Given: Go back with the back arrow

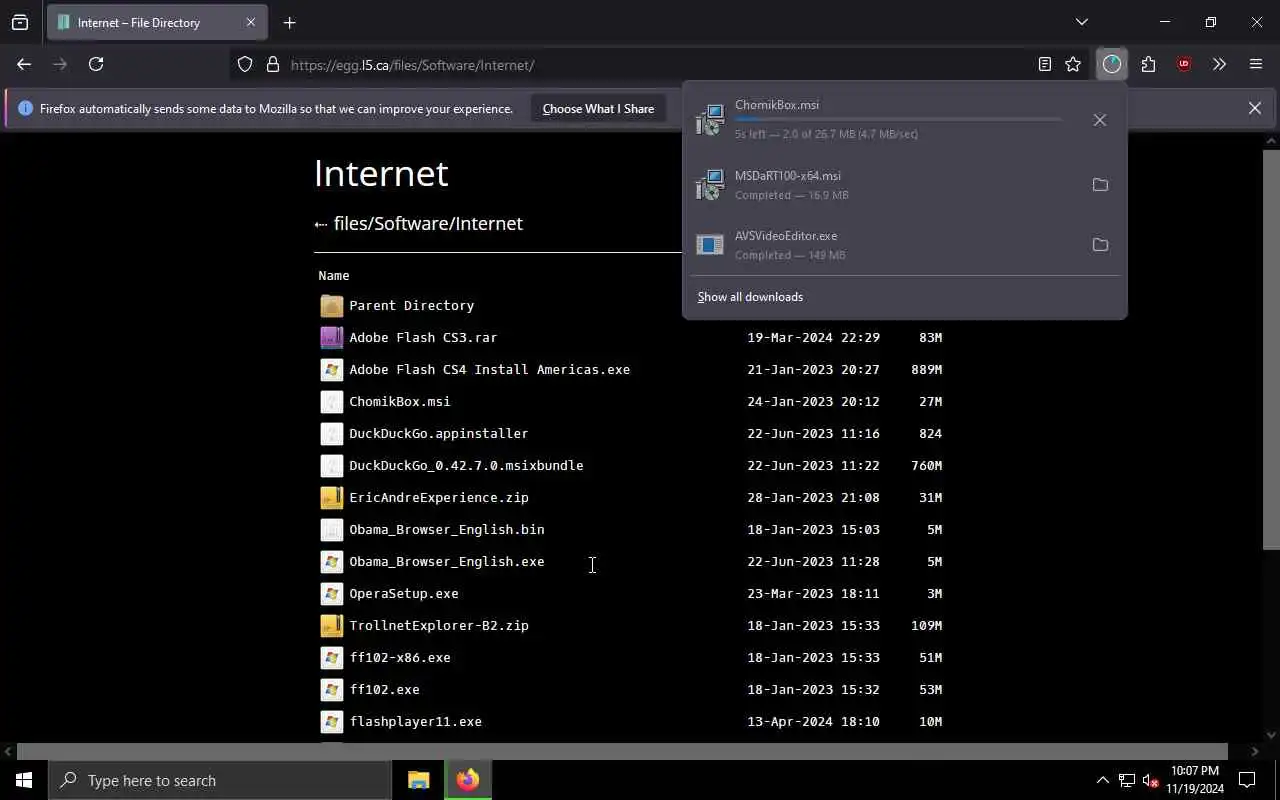Looking at the screenshot, I should (x=24, y=64).
